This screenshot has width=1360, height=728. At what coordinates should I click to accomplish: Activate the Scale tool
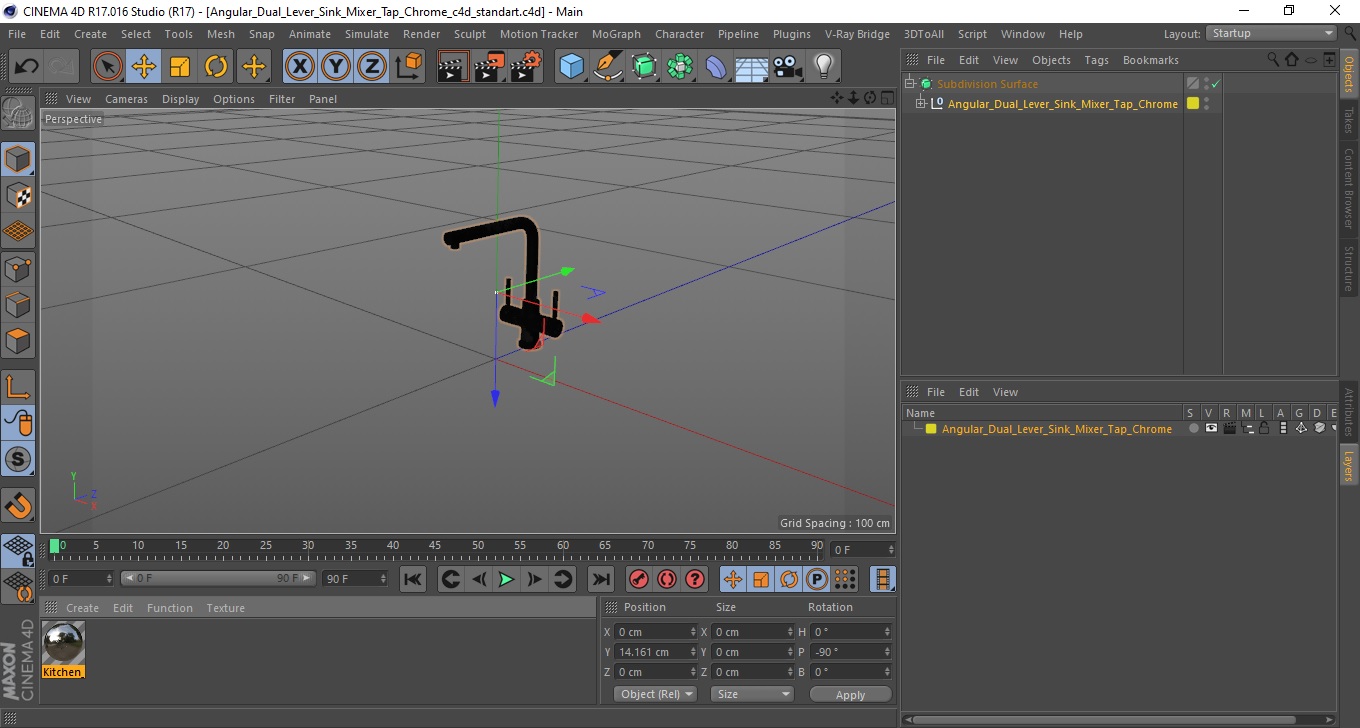tap(180, 67)
